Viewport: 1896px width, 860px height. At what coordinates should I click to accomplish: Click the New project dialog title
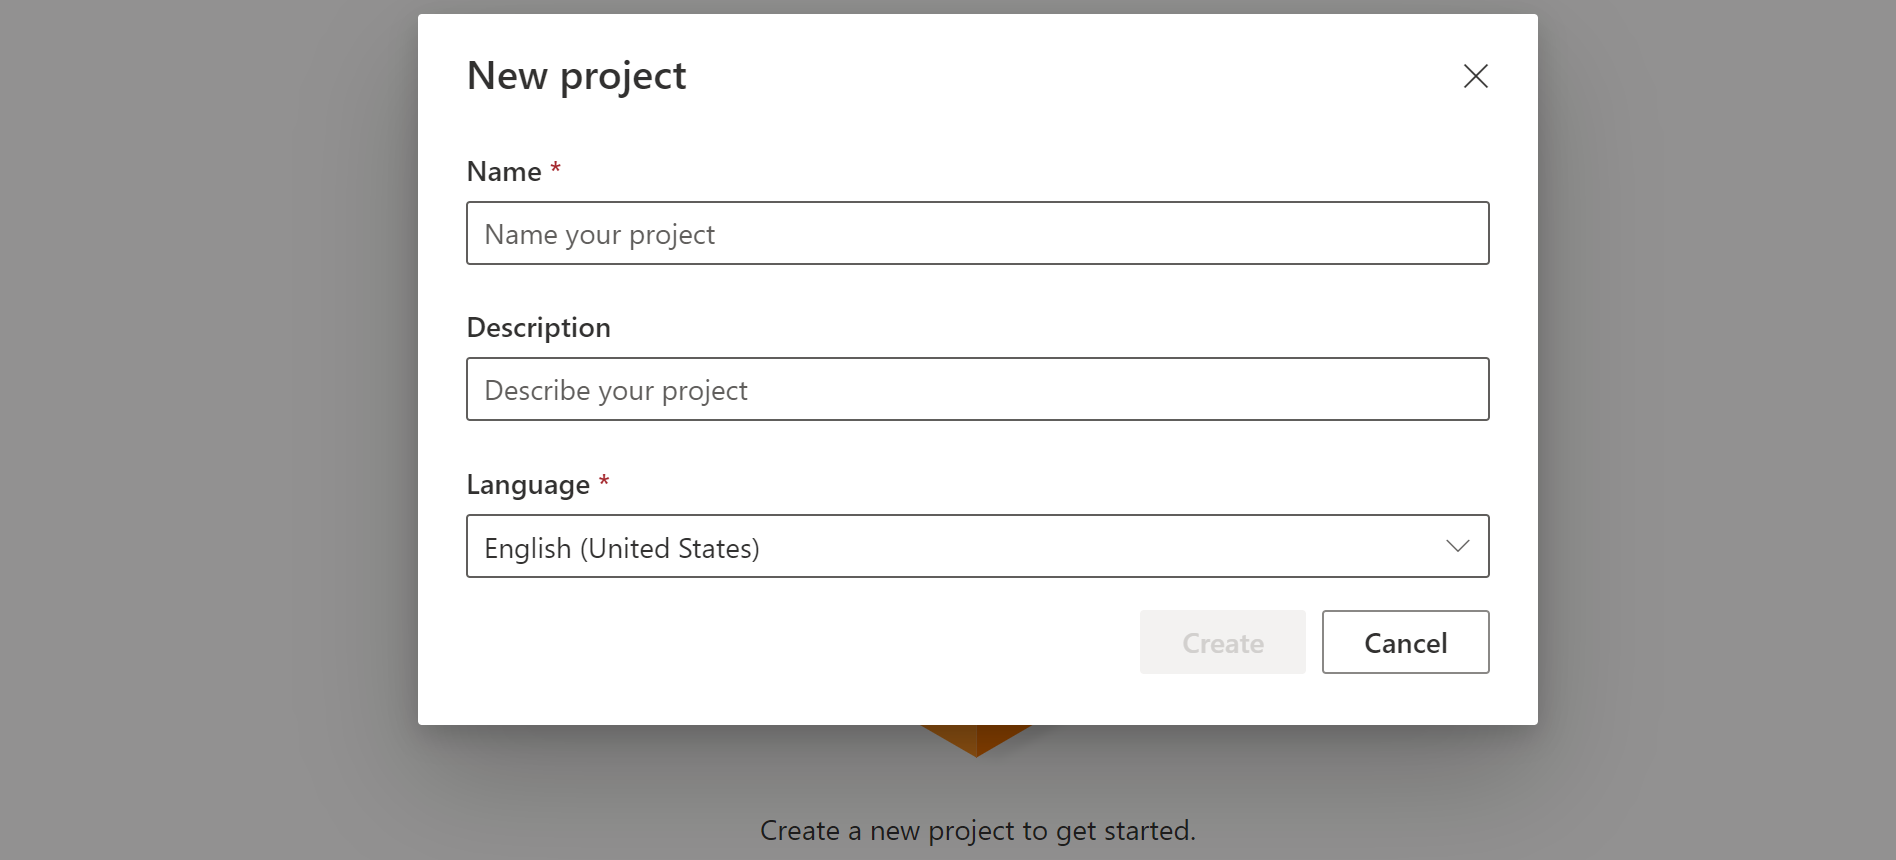coord(576,75)
